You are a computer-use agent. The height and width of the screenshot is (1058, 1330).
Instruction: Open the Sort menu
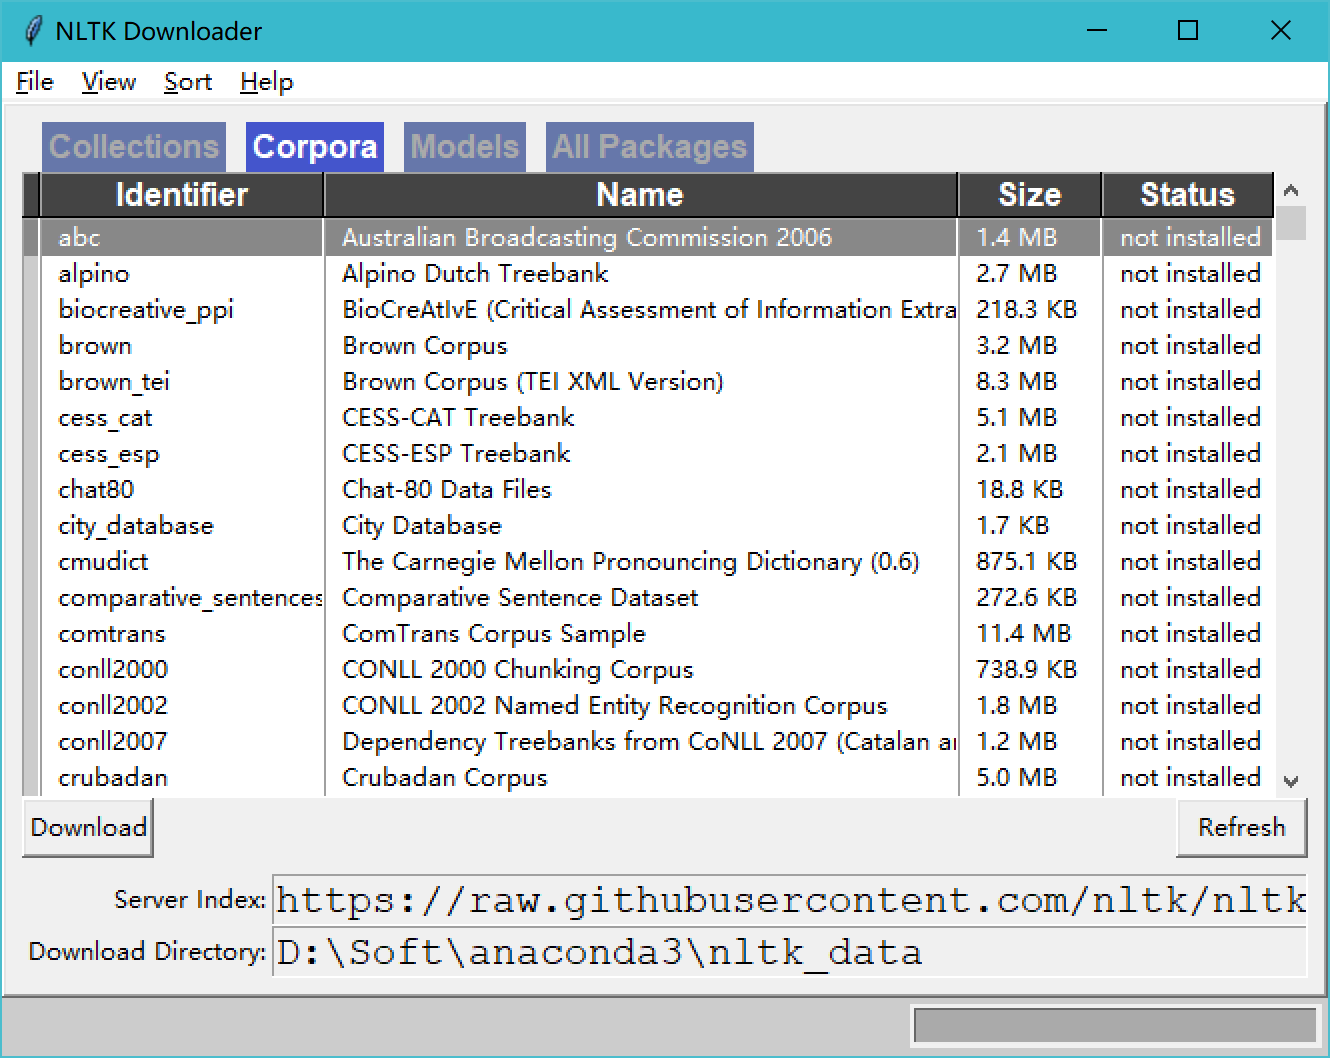click(187, 82)
